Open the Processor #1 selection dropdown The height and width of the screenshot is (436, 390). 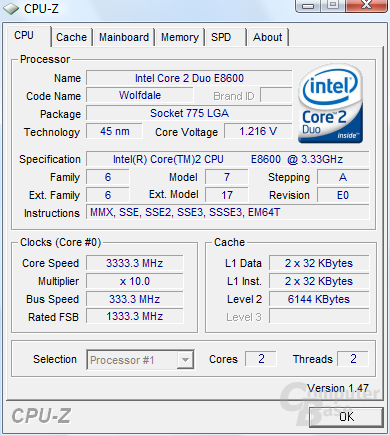pos(140,360)
